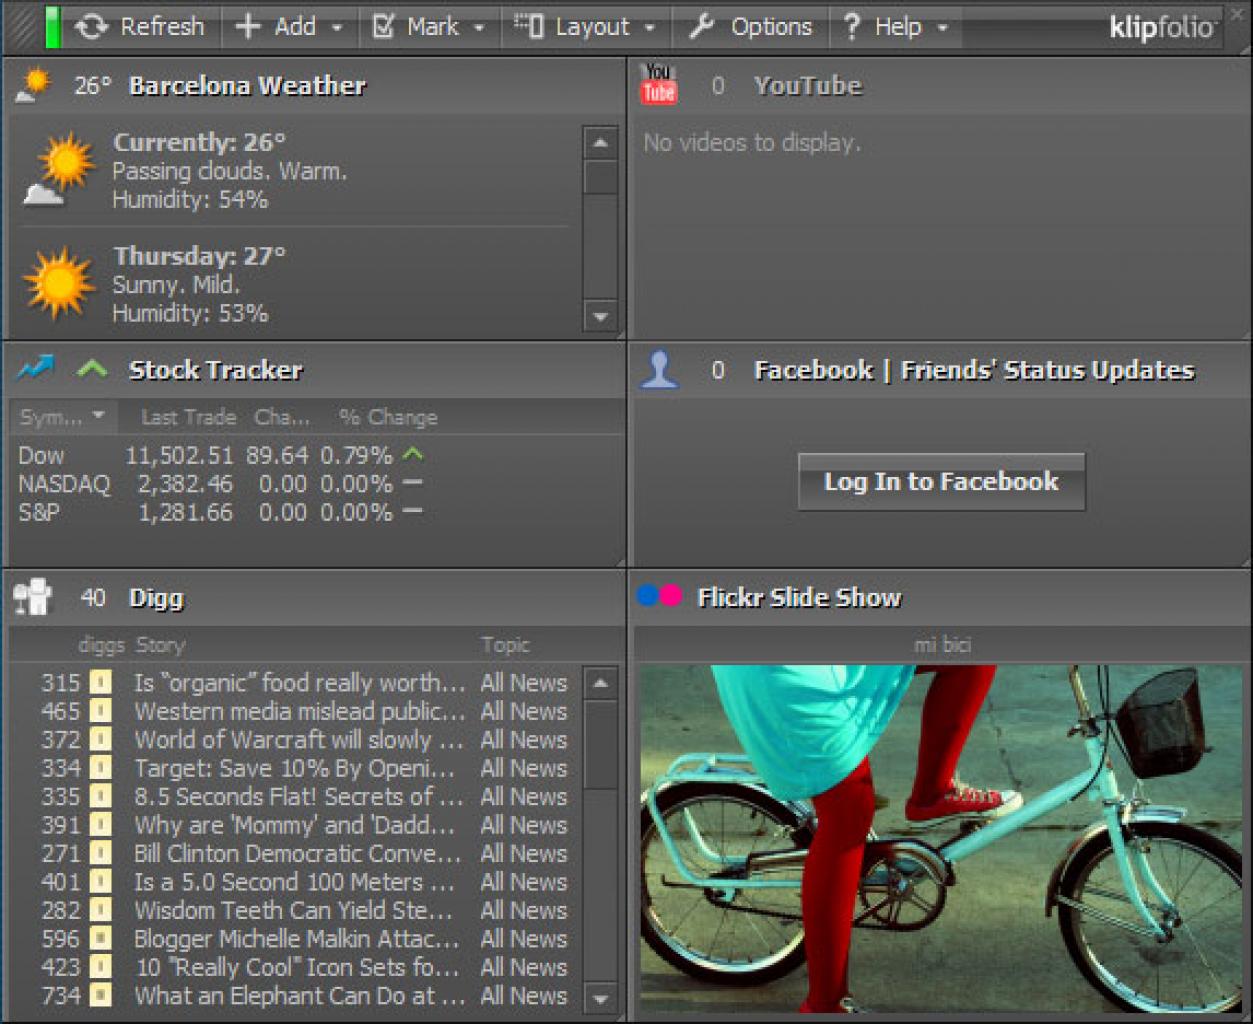Open 'What an Elephant Can Do at' story
The height and width of the screenshot is (1024, 1253).
point(300,996)
